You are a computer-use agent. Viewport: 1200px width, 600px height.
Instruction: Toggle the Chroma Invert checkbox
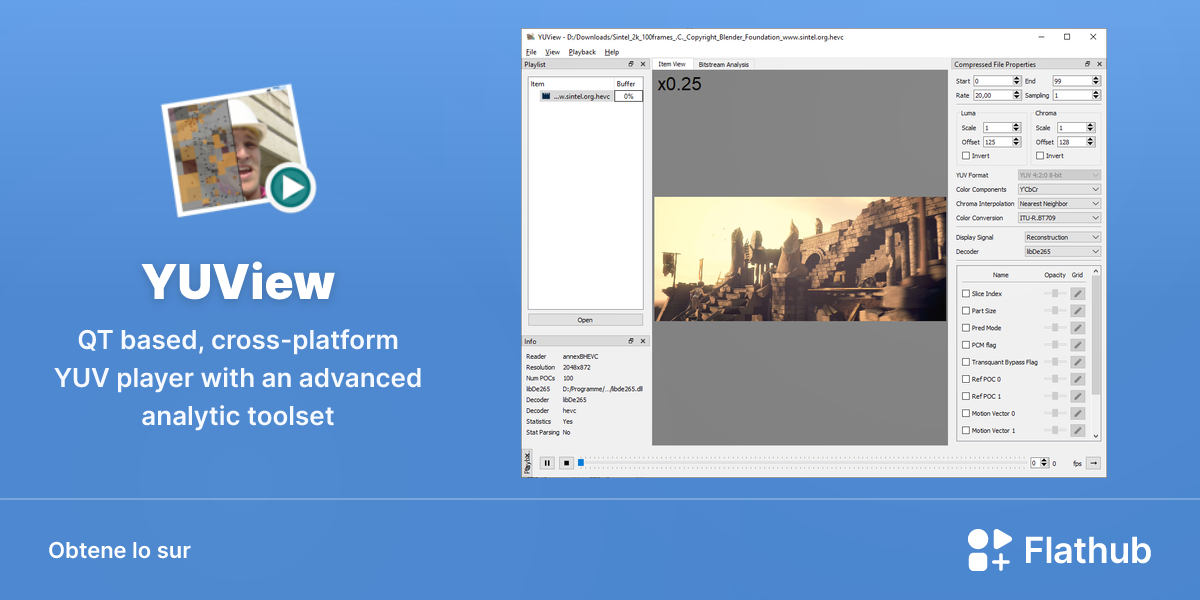[x=1040, y=156]
